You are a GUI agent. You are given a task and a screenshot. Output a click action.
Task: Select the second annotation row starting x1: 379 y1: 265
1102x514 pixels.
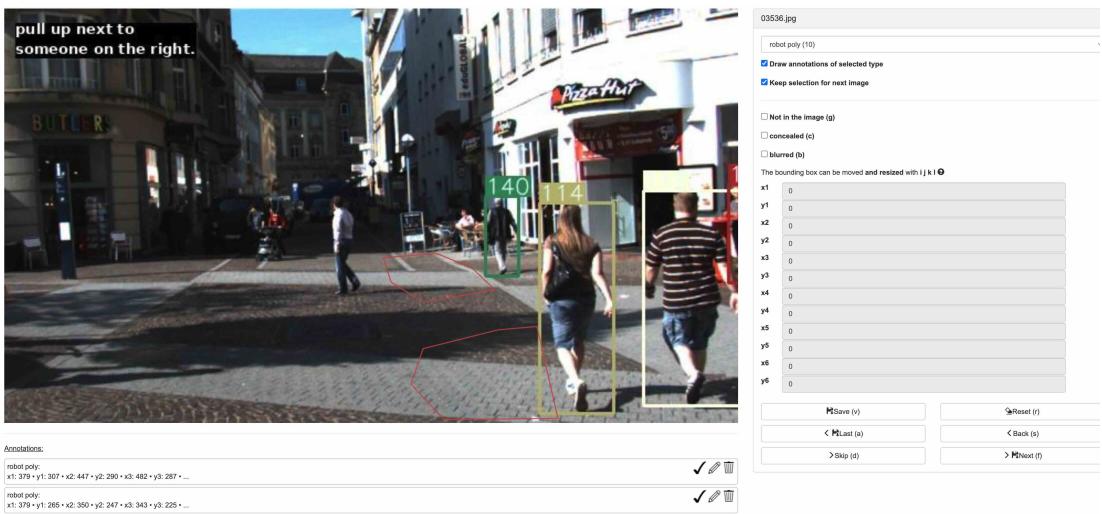[x=371, y=500]
